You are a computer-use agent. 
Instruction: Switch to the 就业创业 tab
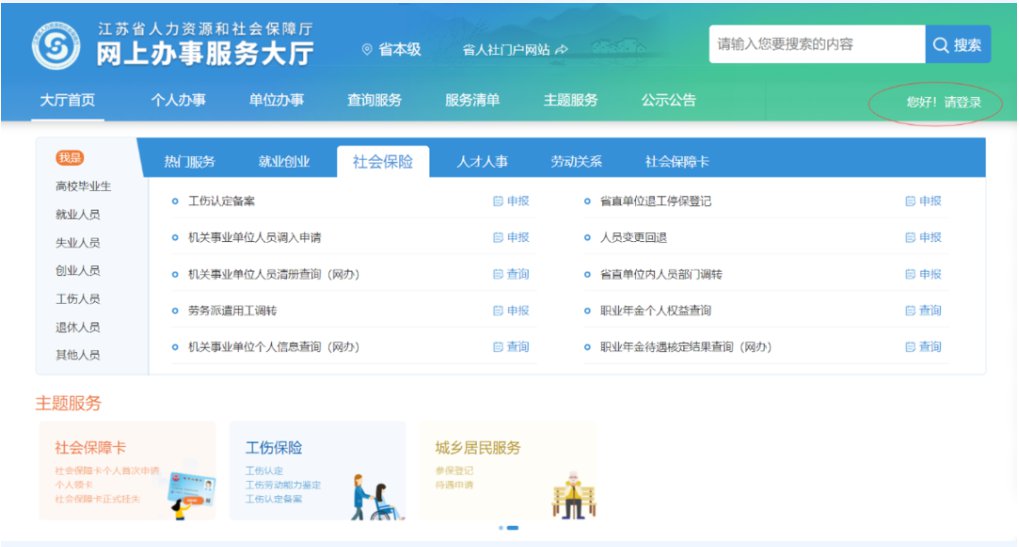pos(284,162)
